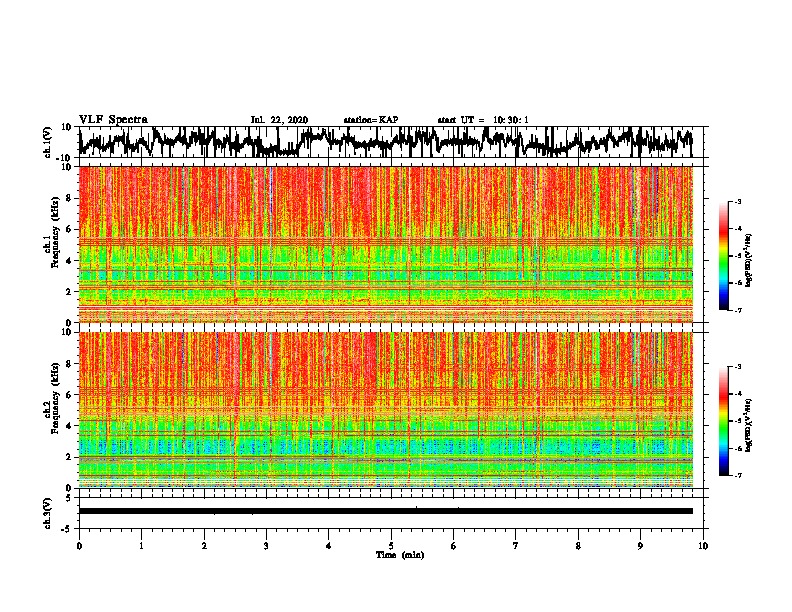Click the 'Time (min)' axis label
The image size is (792, 612).
(400, 555)
